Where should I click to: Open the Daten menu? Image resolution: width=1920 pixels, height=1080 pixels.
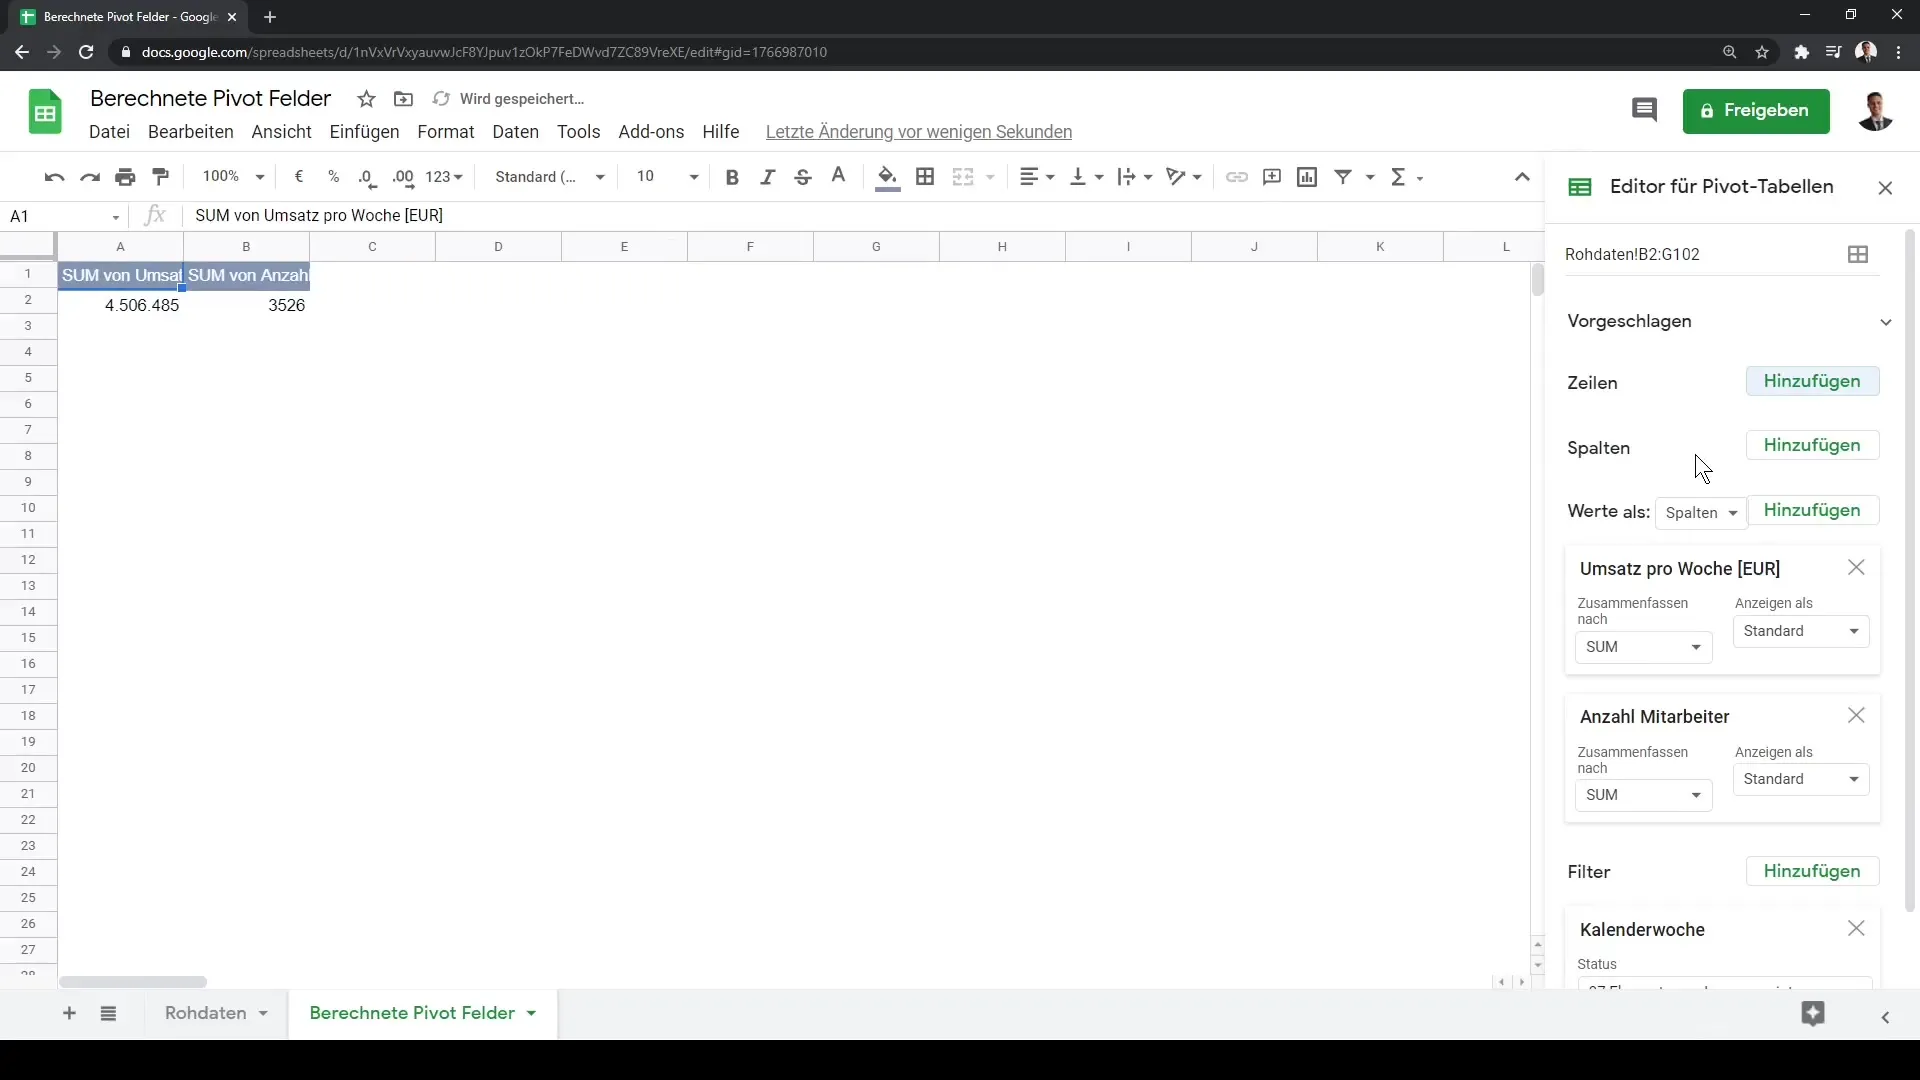tap(516, 132)
